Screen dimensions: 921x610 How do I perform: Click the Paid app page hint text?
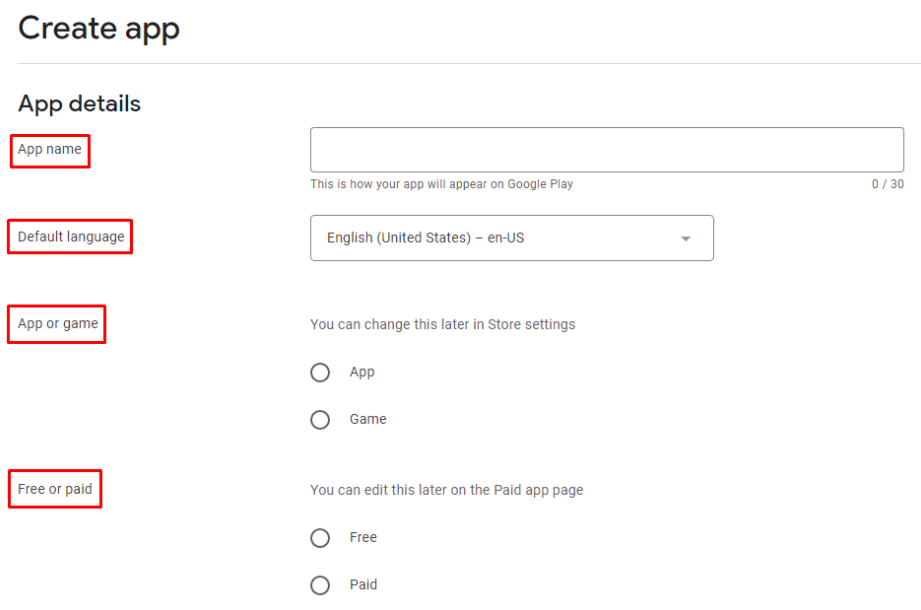click(x=447, y=490)
